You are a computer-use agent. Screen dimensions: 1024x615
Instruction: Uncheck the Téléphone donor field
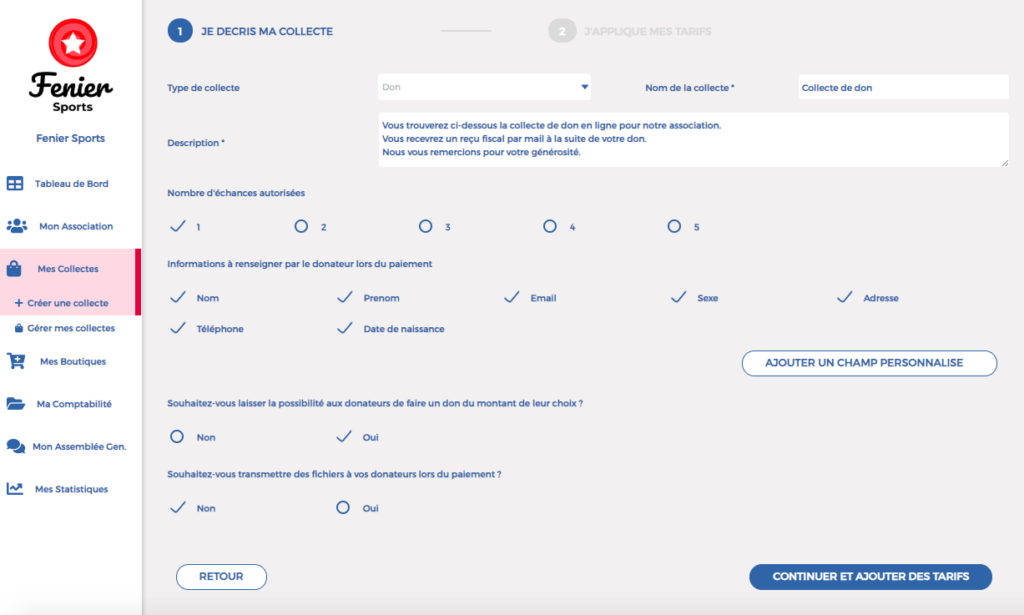tap(178, 328)
